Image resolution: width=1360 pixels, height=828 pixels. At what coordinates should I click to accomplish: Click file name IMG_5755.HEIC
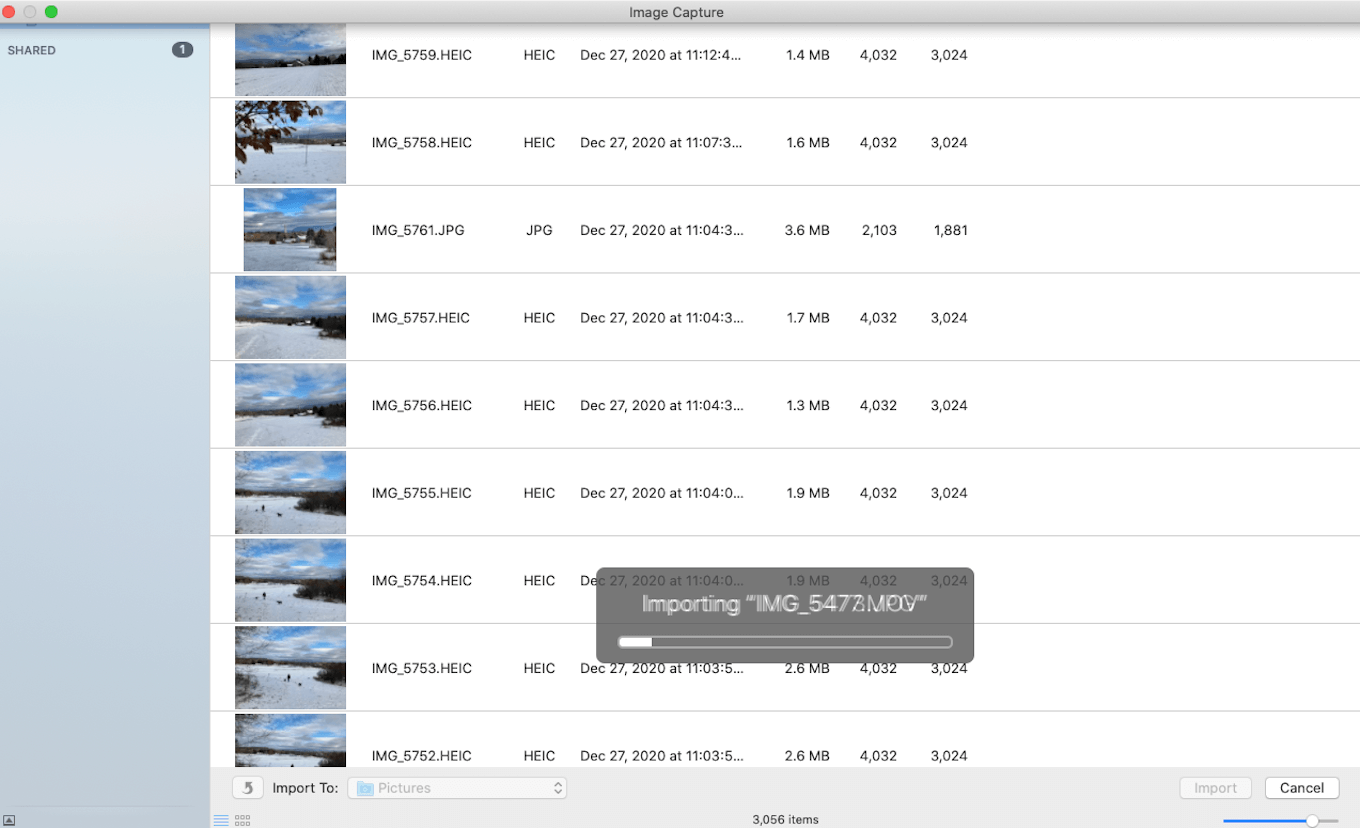421,493
